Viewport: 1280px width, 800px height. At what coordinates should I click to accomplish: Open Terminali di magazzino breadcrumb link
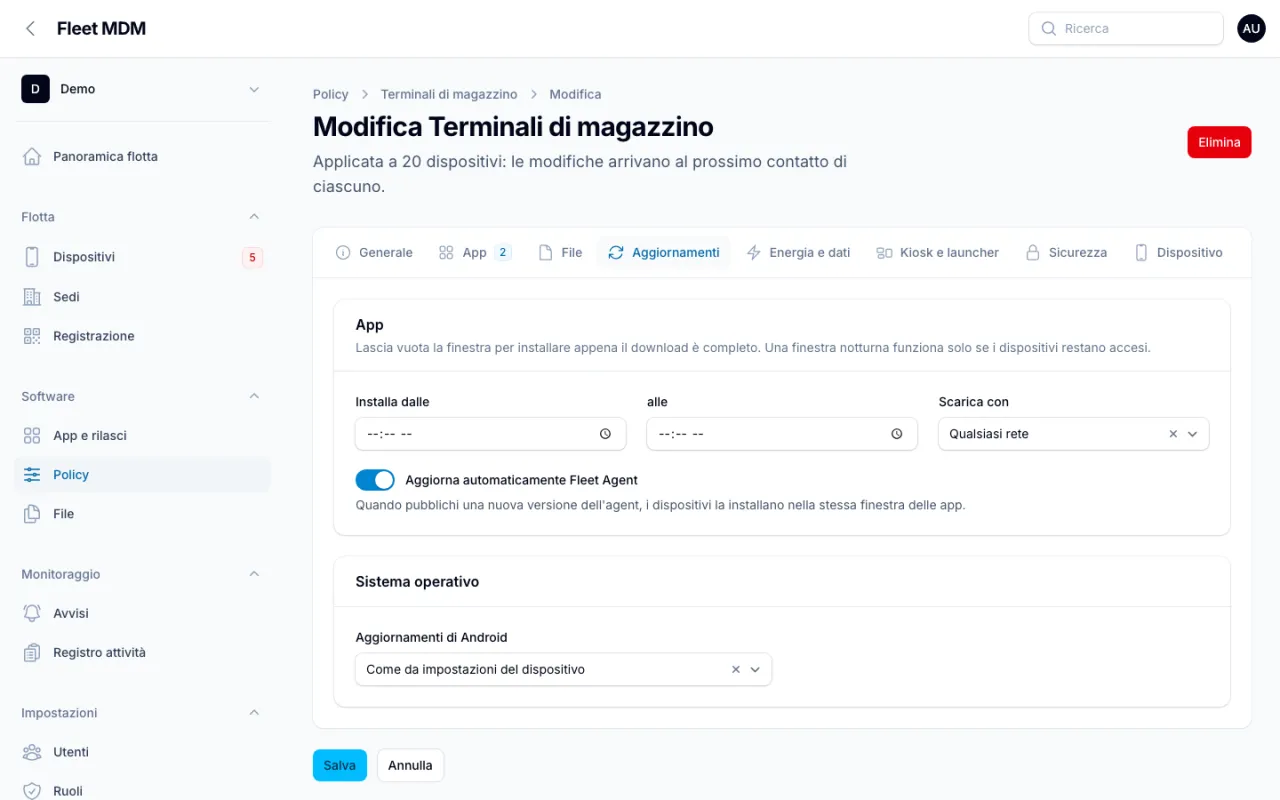click(449, 94)
